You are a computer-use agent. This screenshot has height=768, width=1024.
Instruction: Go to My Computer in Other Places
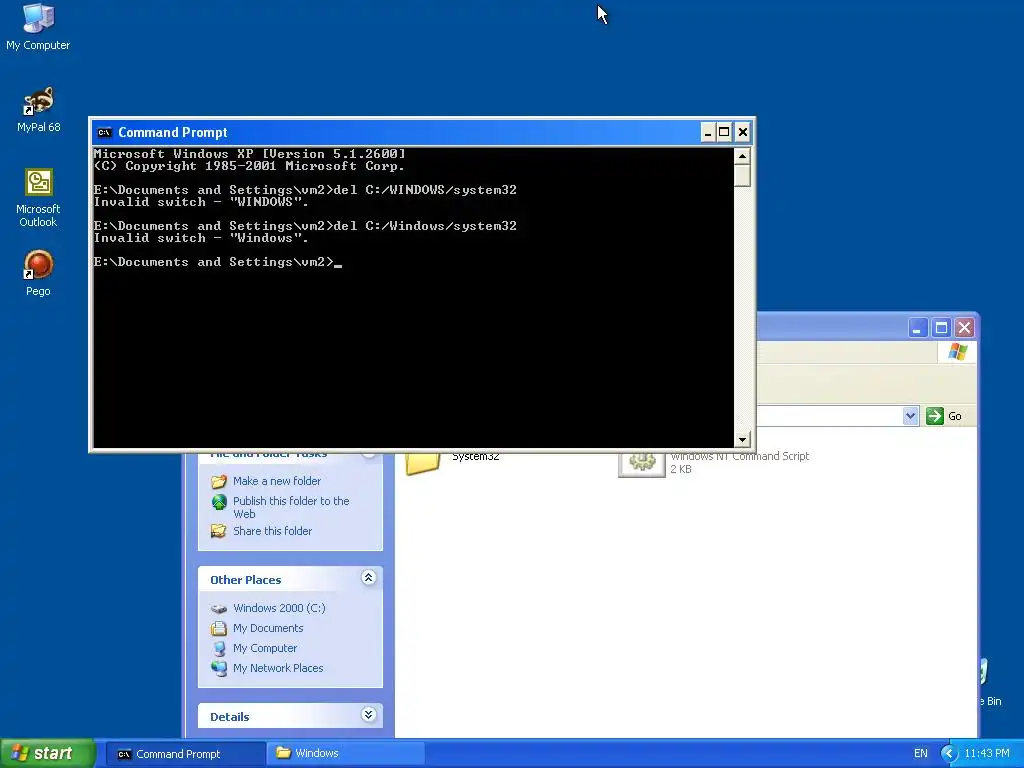pos(264,648)
